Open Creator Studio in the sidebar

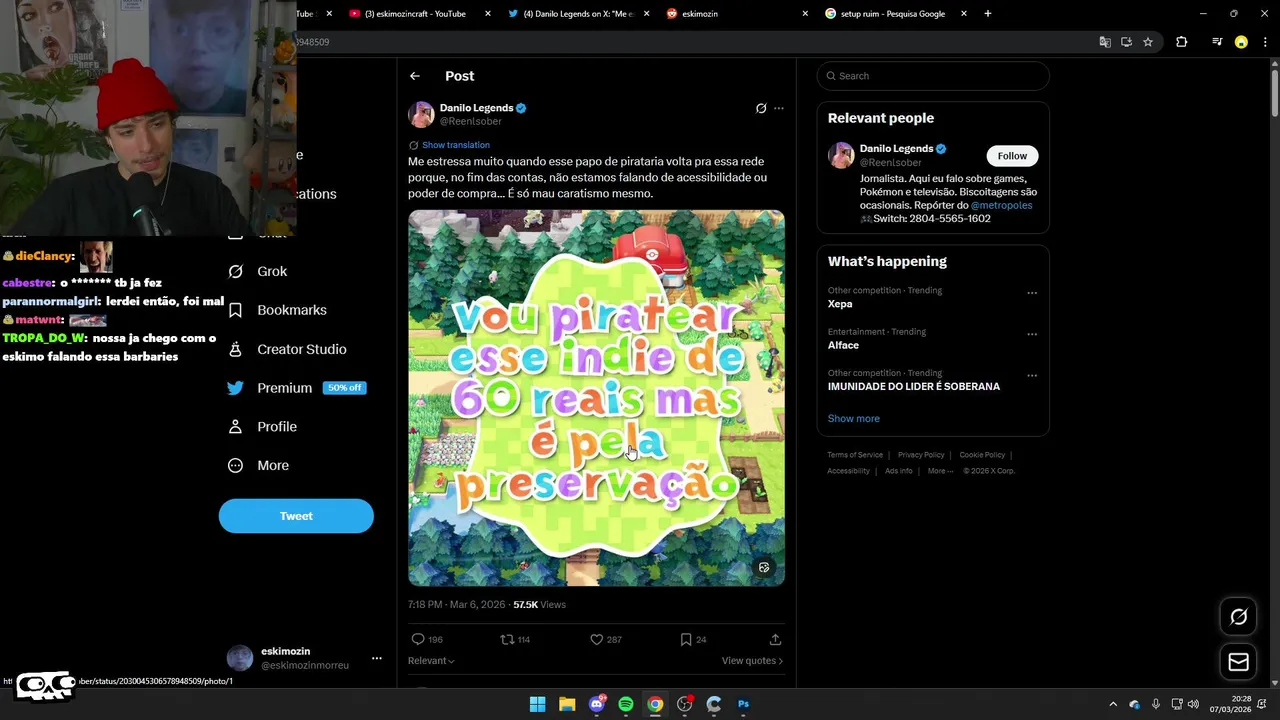pyautogui.click(x=287, y=349)
